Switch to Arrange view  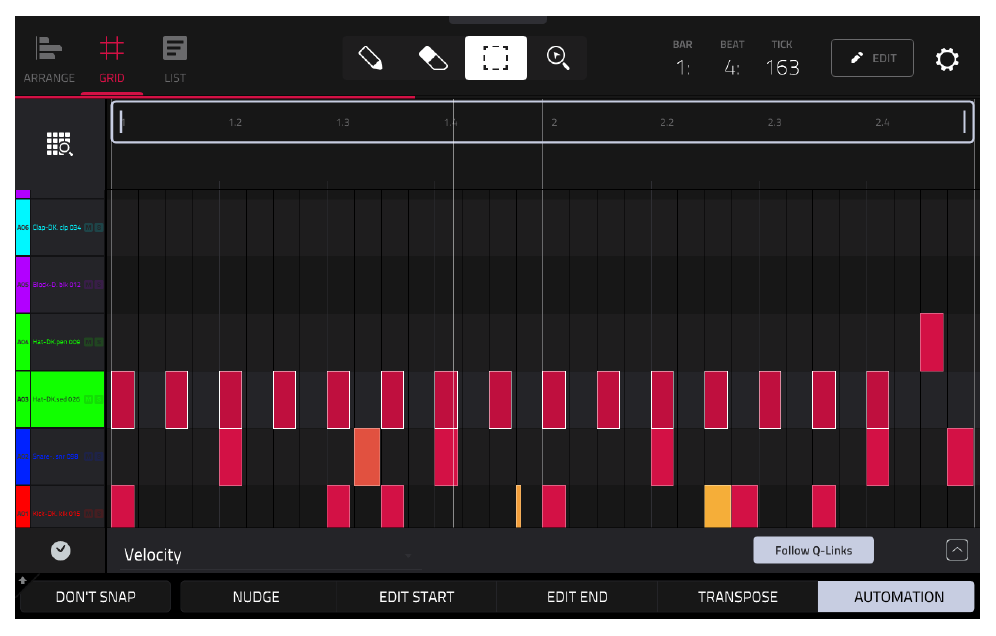click(x=49, y=60)
